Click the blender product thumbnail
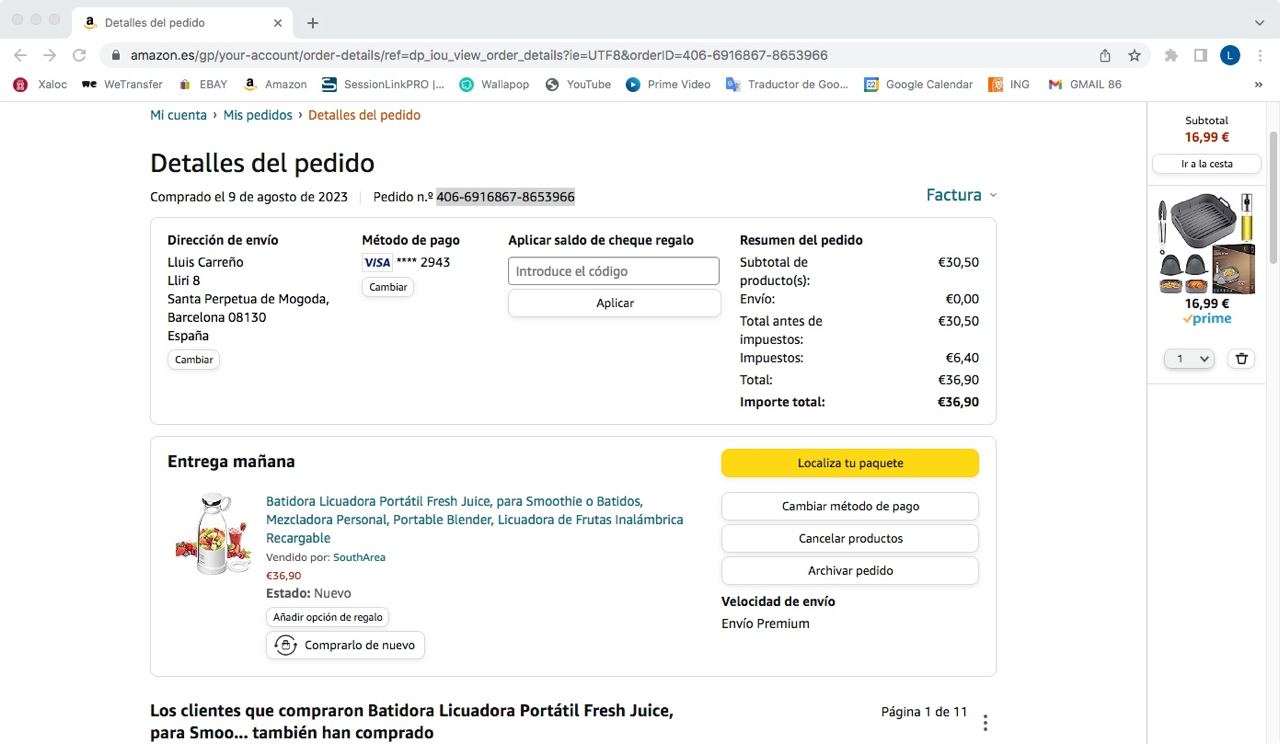This screenshot has width=1280, height=744. point(212,533)
